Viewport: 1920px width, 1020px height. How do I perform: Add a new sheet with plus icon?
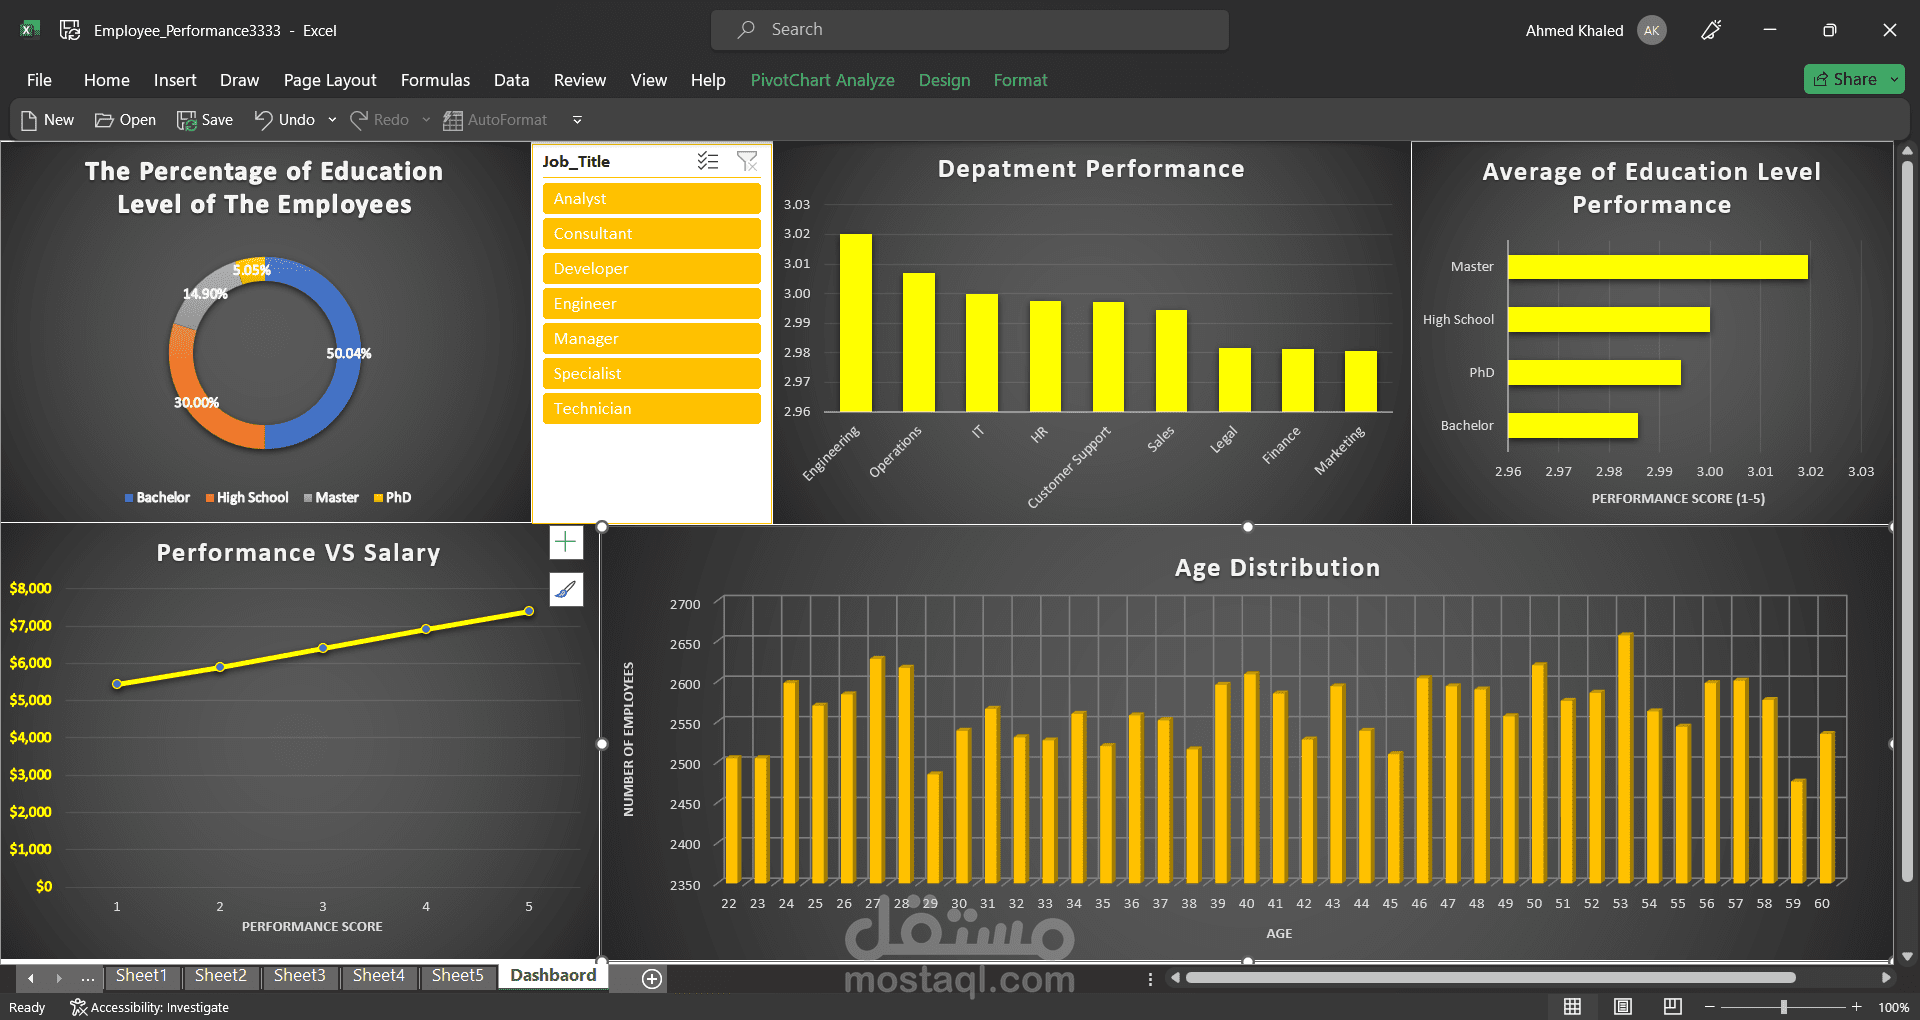coord(652,979)
